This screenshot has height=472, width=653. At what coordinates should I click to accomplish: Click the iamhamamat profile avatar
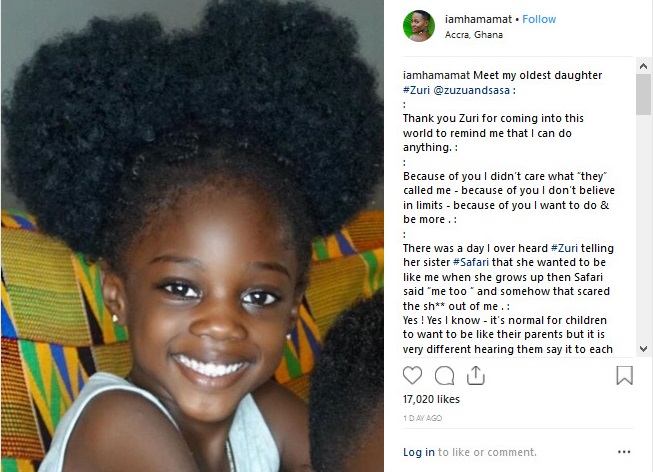pyautogui.click(x=419, y=26)
